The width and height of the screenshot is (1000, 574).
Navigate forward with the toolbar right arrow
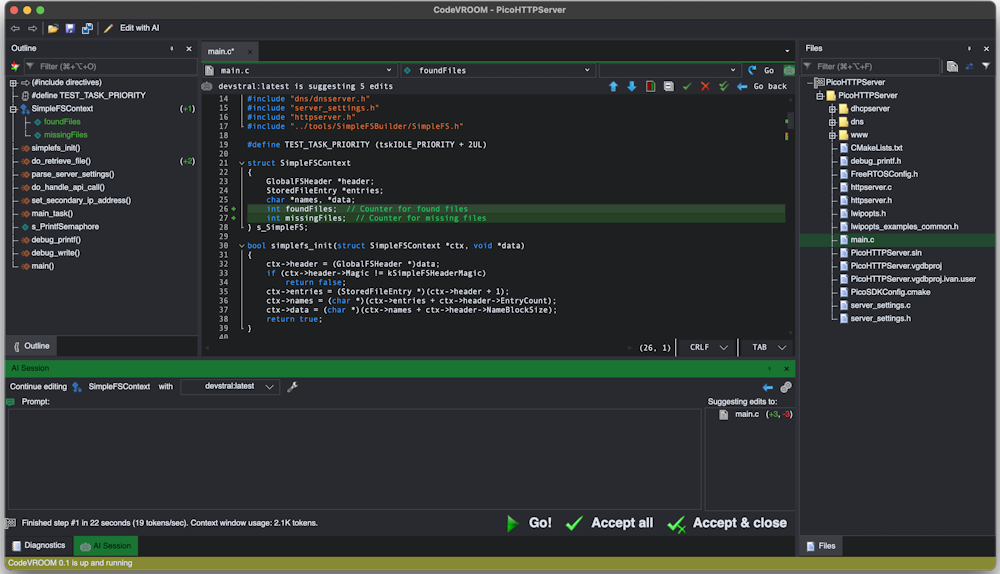pos(33,28)
